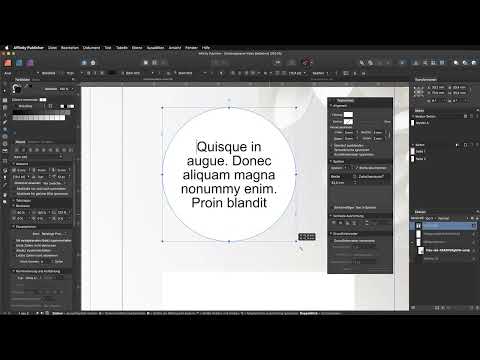480x360 pixels.
Task: Open the Ansicht menu
Action: [175, 48]
